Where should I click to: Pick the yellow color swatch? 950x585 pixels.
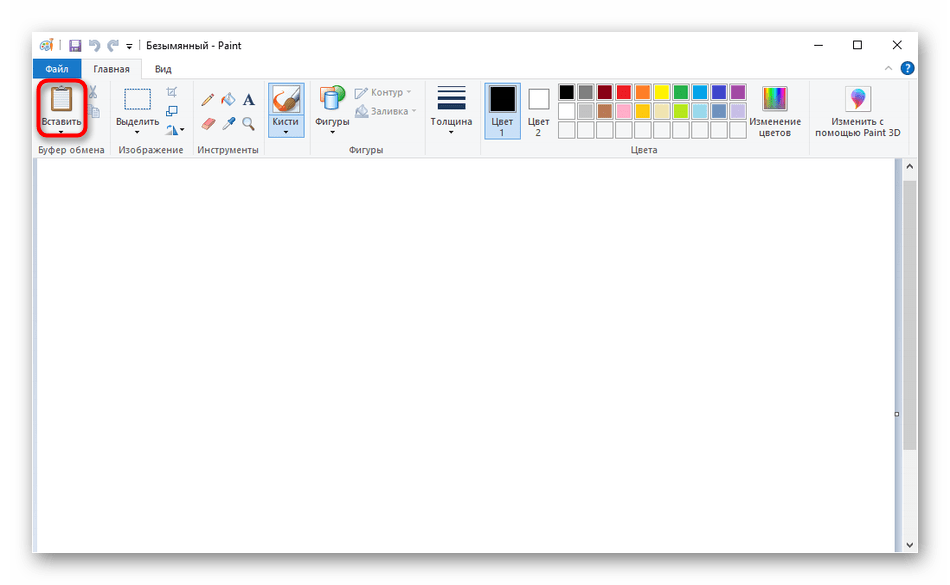click(x=662, y=92)
